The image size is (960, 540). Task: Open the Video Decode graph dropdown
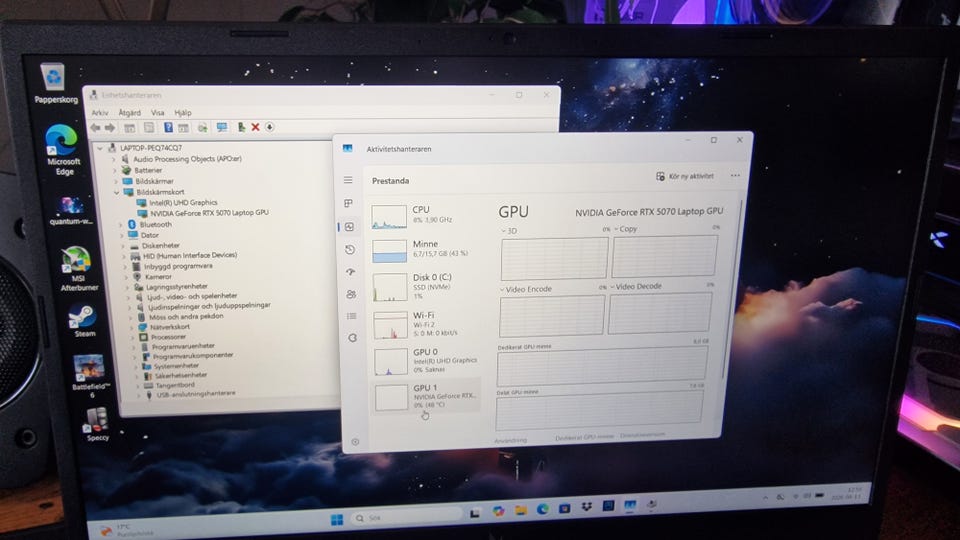pyautogui.click(x=636, y=286)
